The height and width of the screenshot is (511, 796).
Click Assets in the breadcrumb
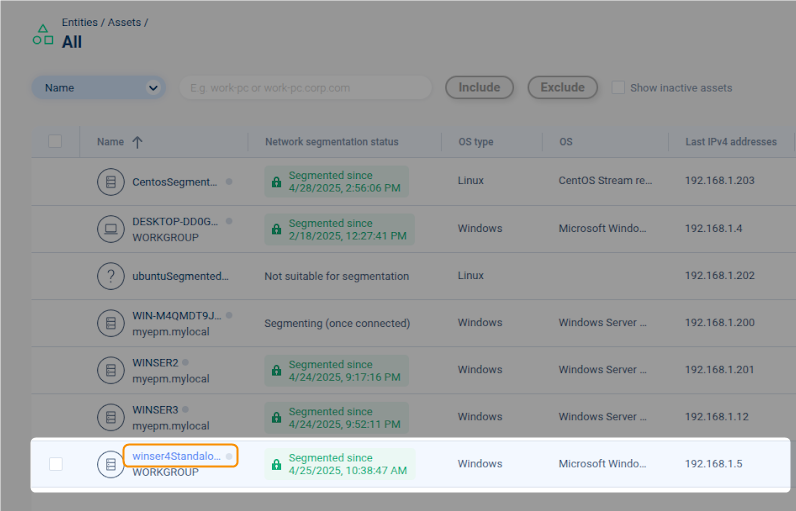click(124, 22)
